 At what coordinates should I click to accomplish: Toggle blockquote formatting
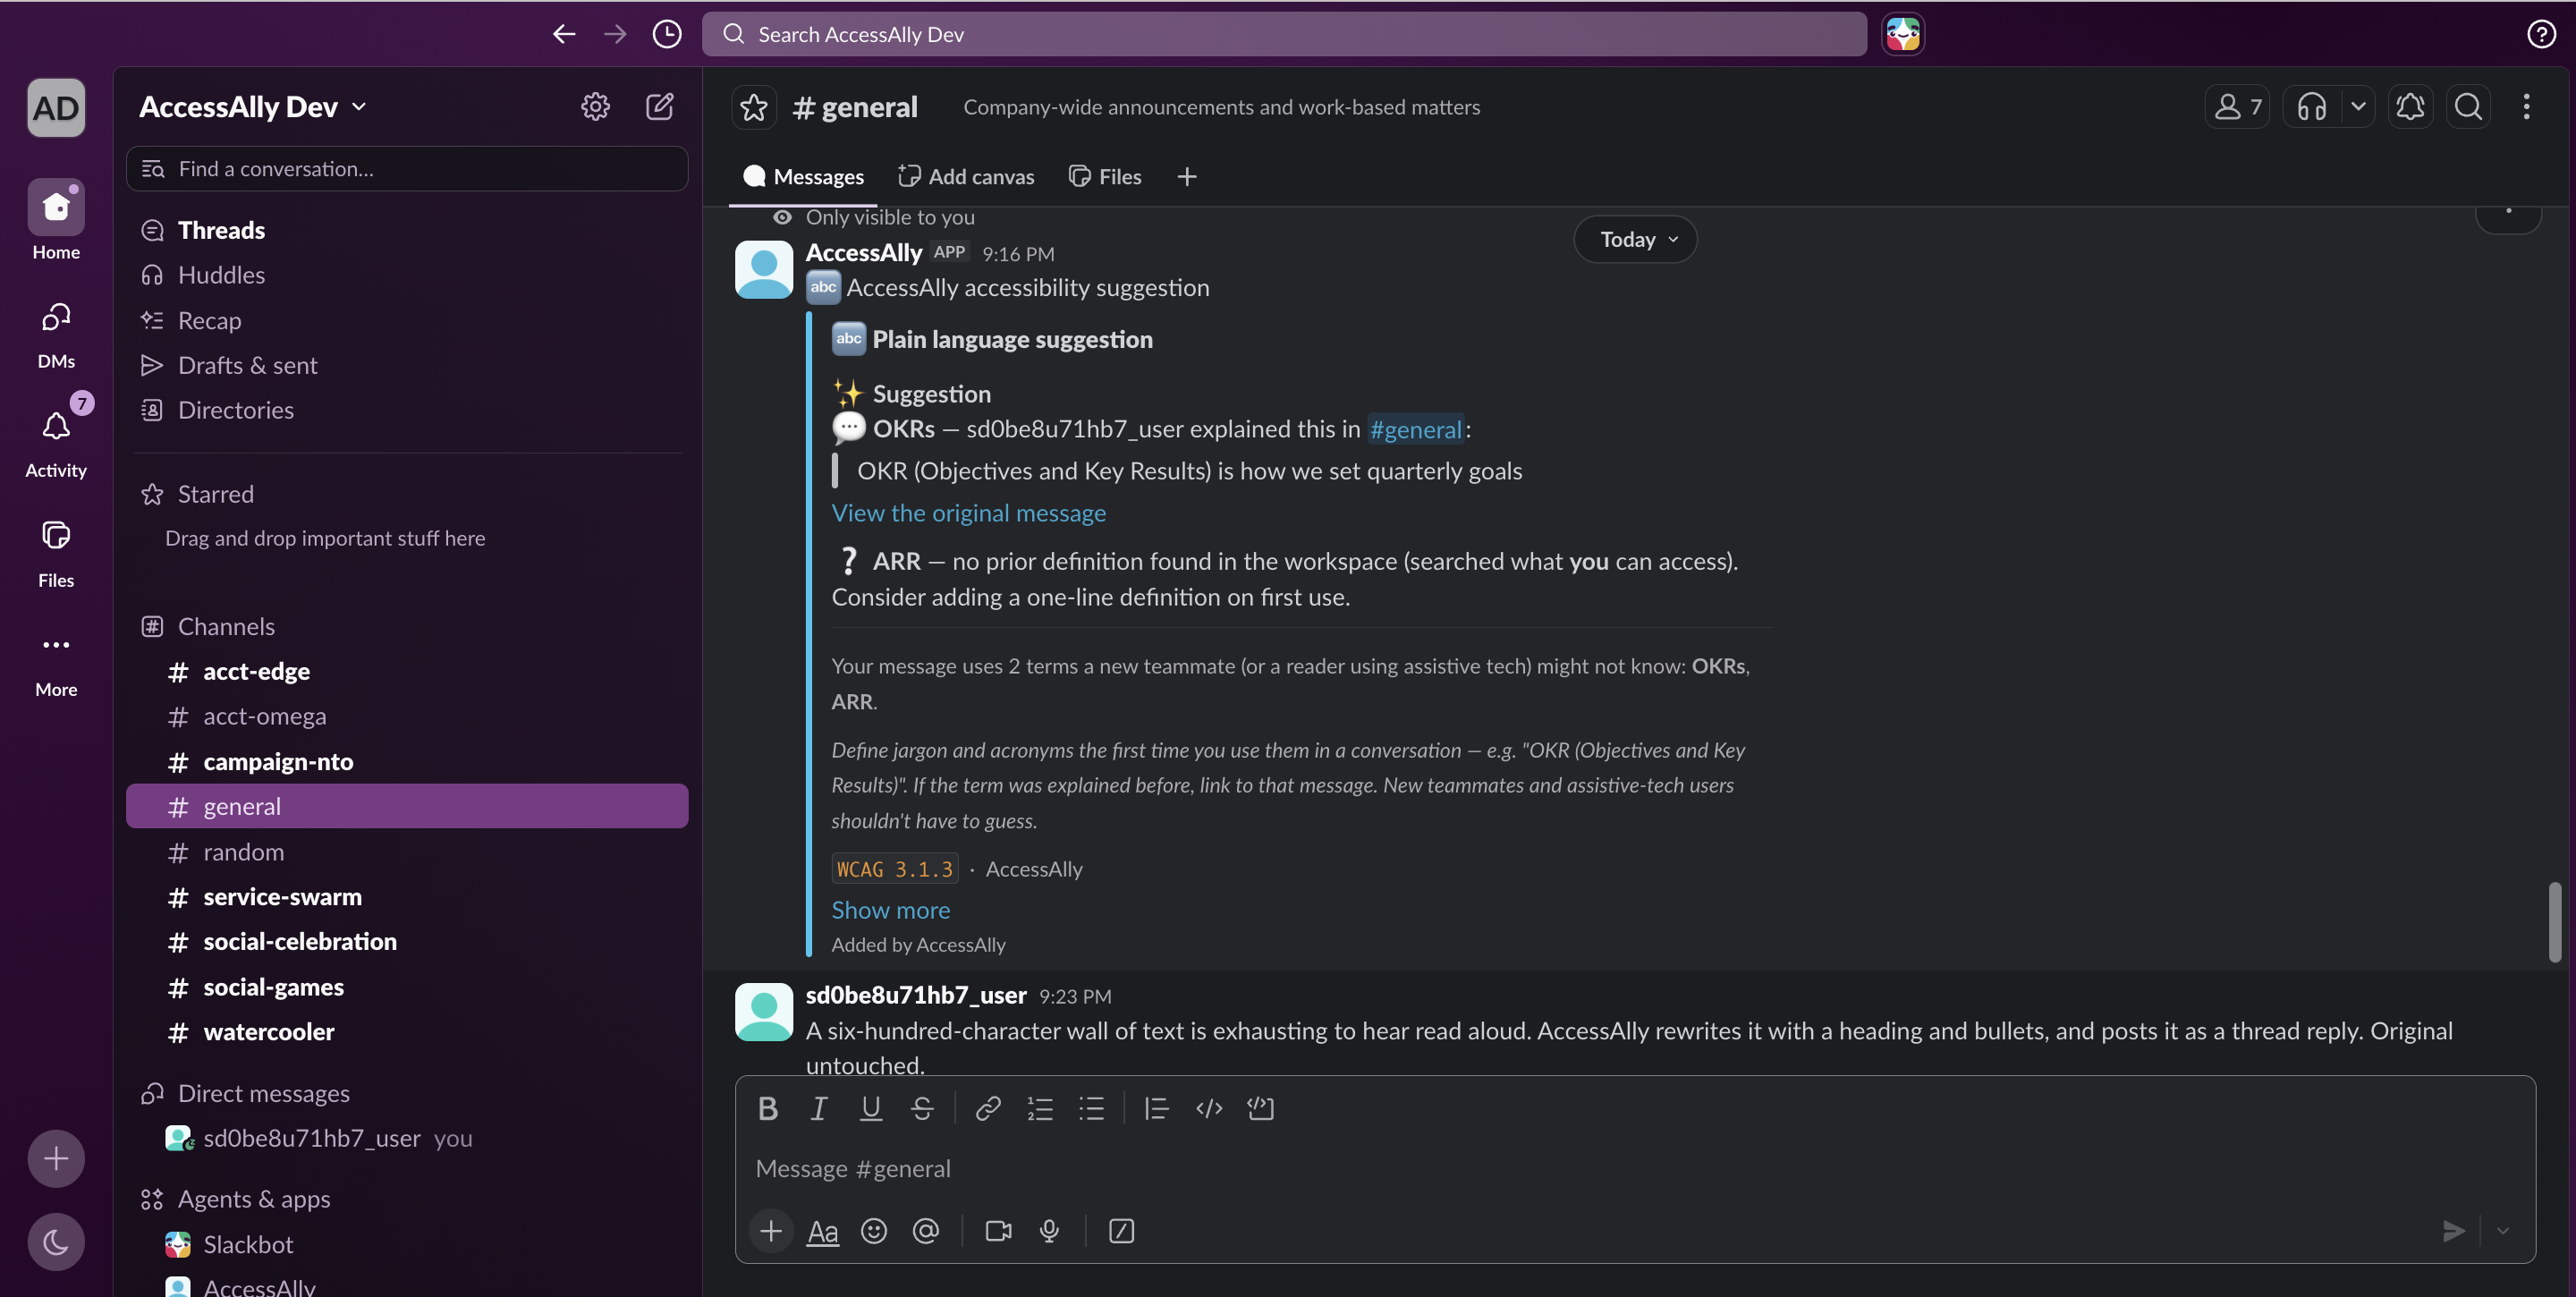point(1157,1108)
